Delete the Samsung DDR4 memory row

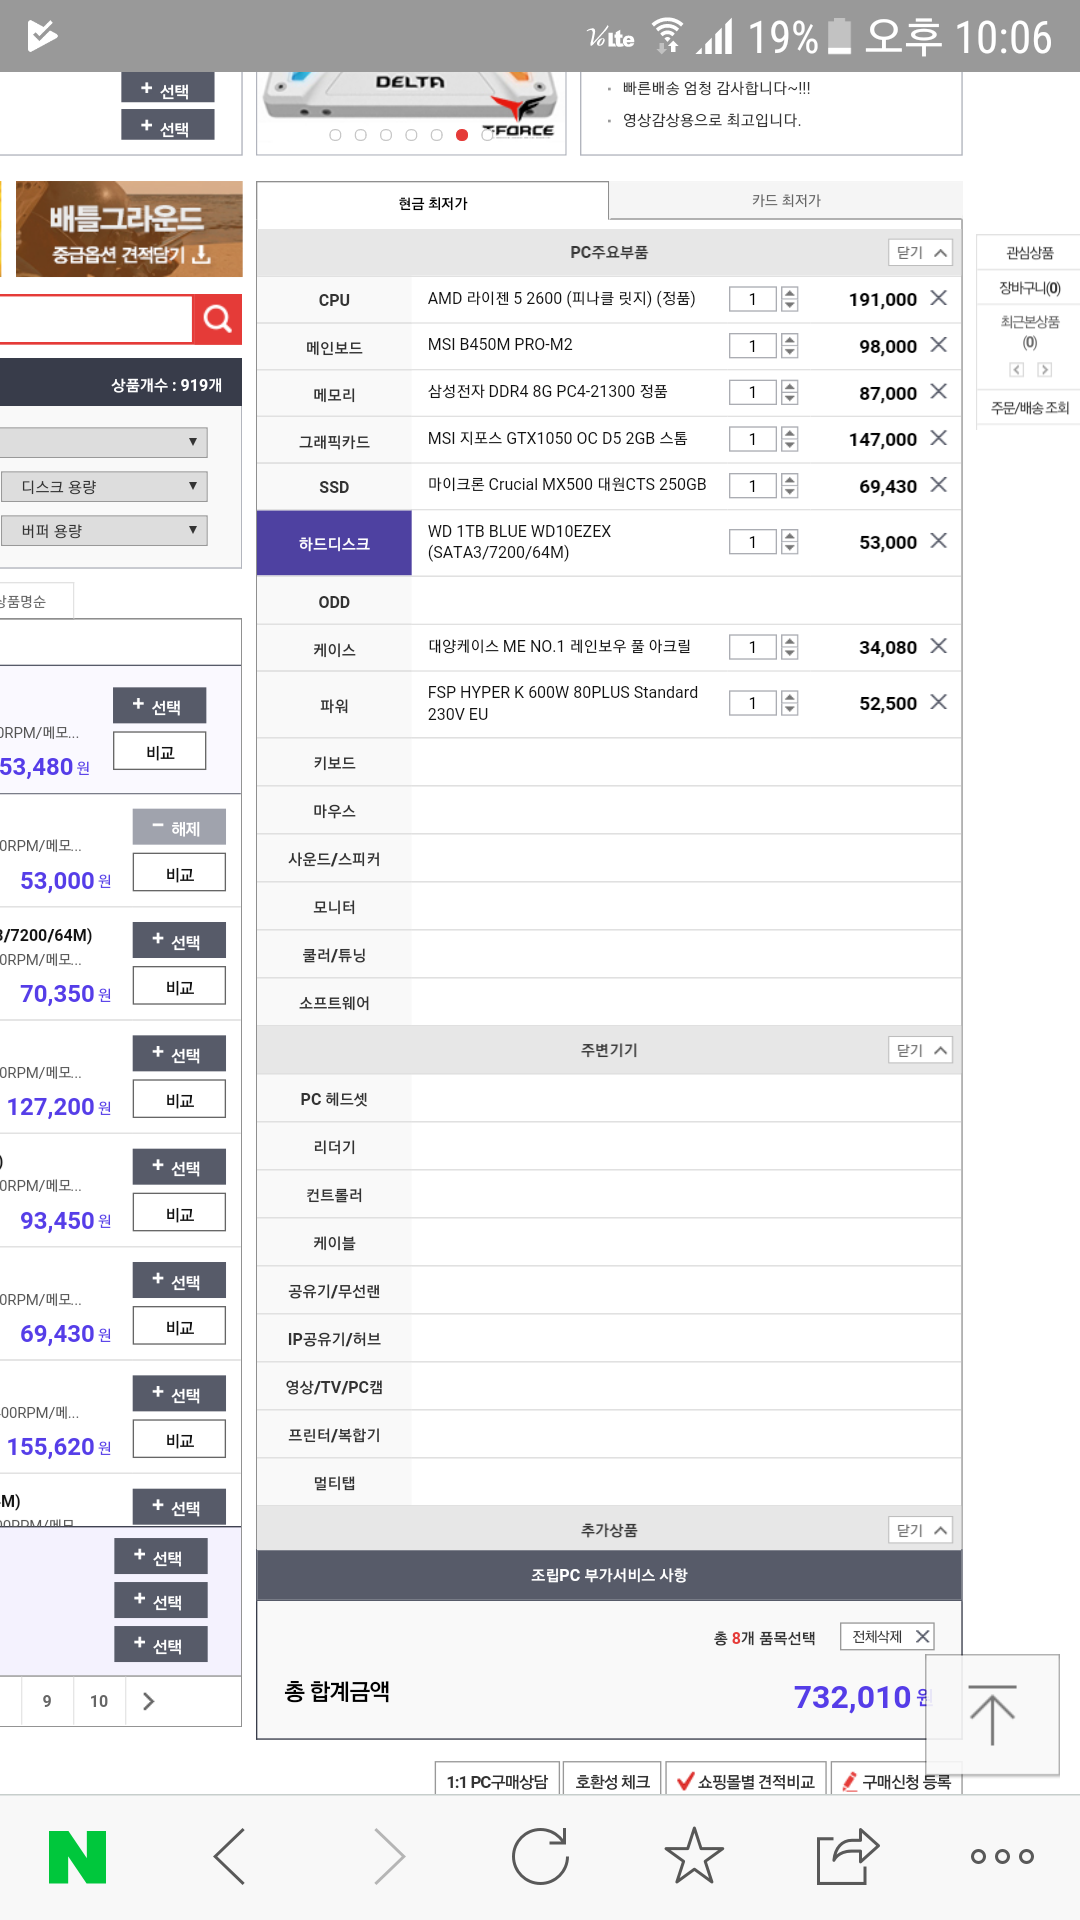coord(938,391)
